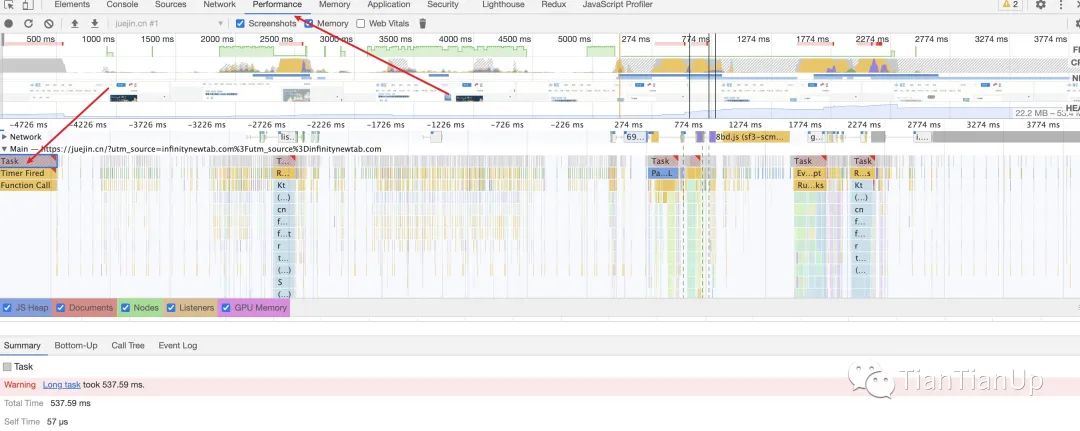This screenshot has height=431, width=1080.
Task: Start recording with the record button
Action: coord(9,23)
